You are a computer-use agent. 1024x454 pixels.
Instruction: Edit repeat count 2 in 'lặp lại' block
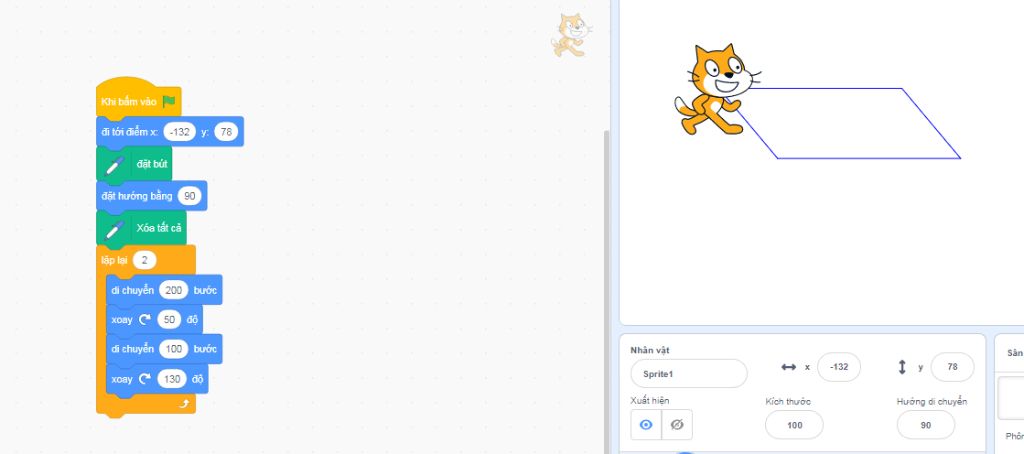[x=144, y=260]
